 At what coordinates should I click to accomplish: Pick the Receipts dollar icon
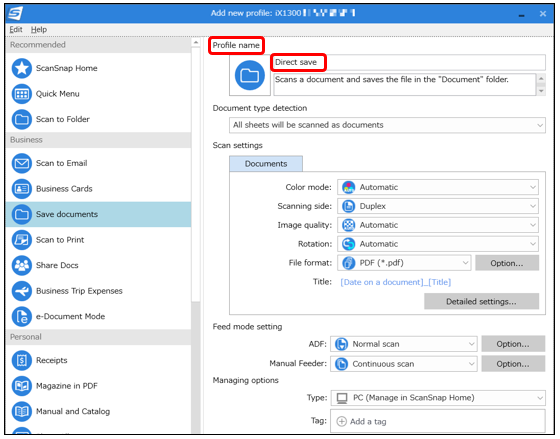tap(22, 360)
